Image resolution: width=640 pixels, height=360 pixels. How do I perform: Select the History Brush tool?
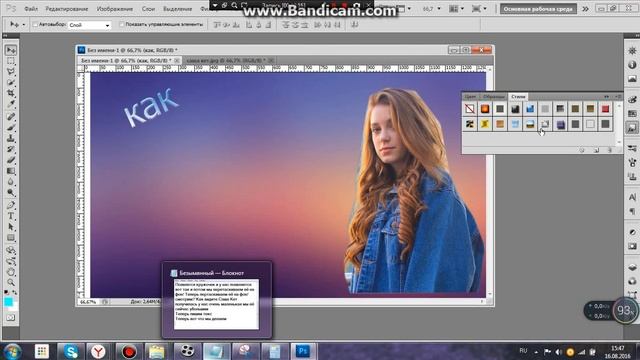coord(11,149)
